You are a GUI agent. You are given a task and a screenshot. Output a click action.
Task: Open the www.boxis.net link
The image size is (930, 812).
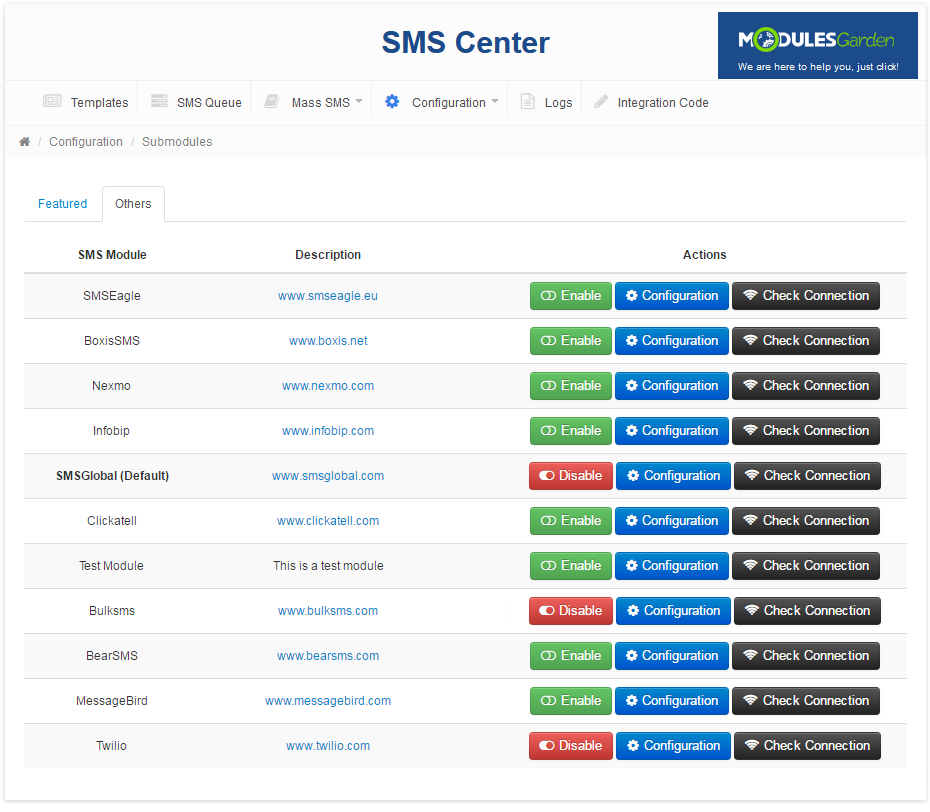pos(328,341)
